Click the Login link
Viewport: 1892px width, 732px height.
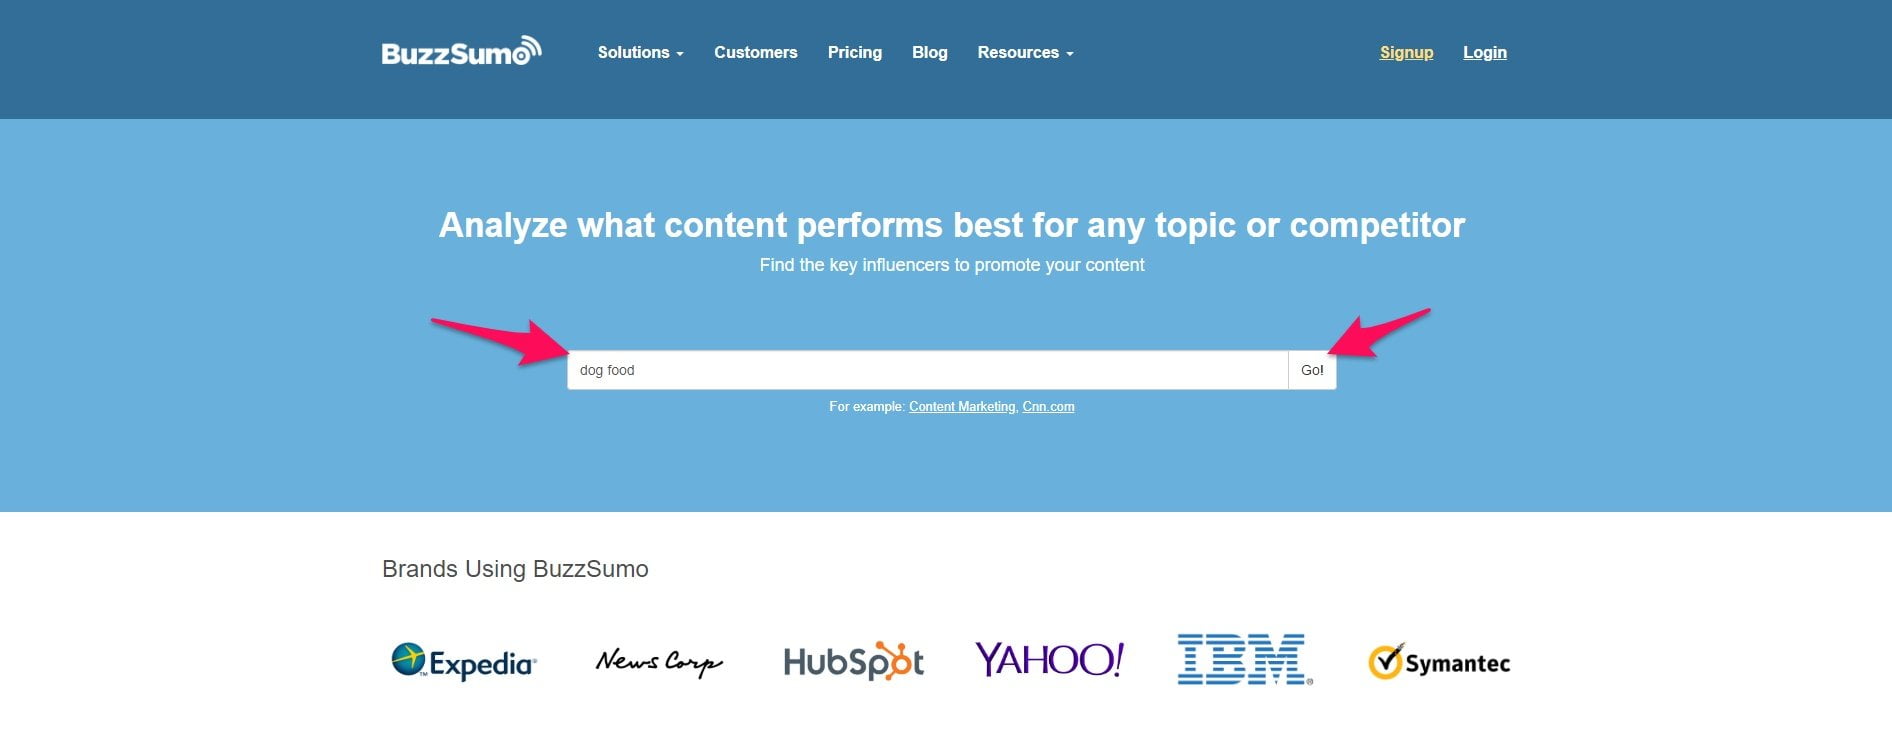click(x=1484, y=52)
